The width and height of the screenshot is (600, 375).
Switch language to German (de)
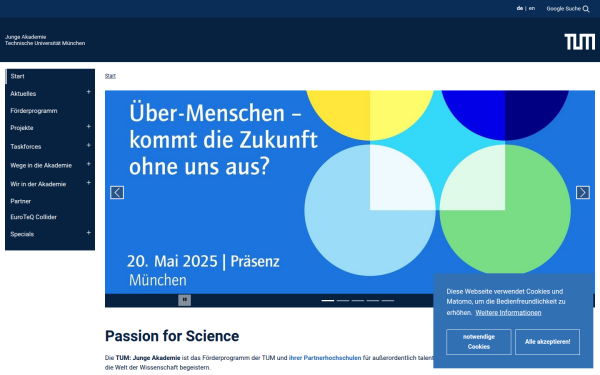point(520,8)
